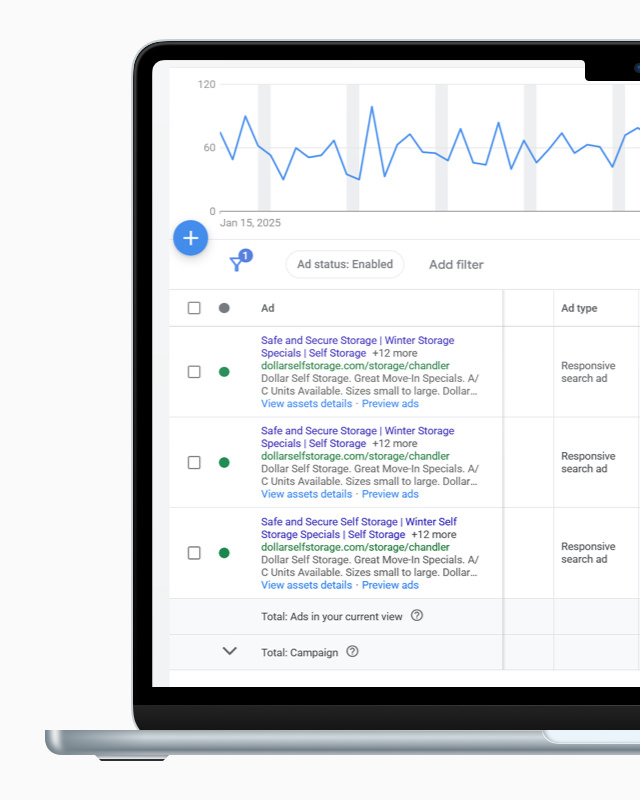Open the filter funnel icon

[237, 264]
